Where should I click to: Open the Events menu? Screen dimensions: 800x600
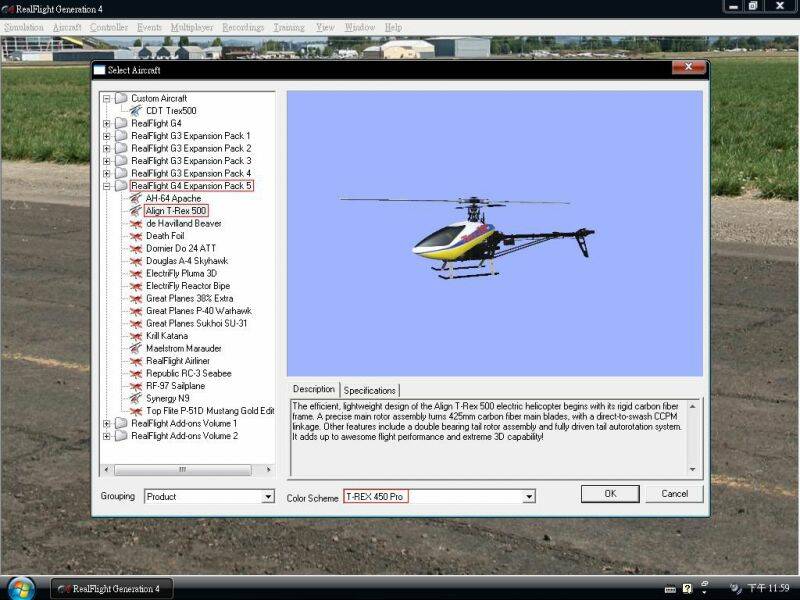coord(149,28)
